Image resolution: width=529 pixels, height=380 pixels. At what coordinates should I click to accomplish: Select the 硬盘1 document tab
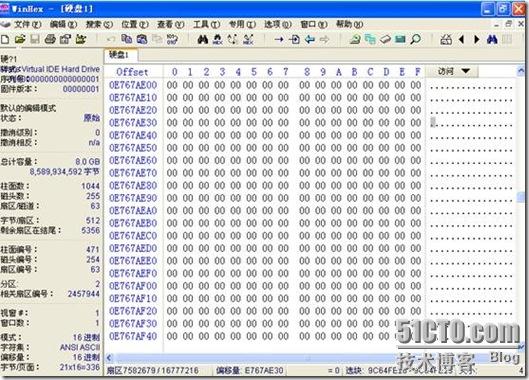click(x=120, y=55)
